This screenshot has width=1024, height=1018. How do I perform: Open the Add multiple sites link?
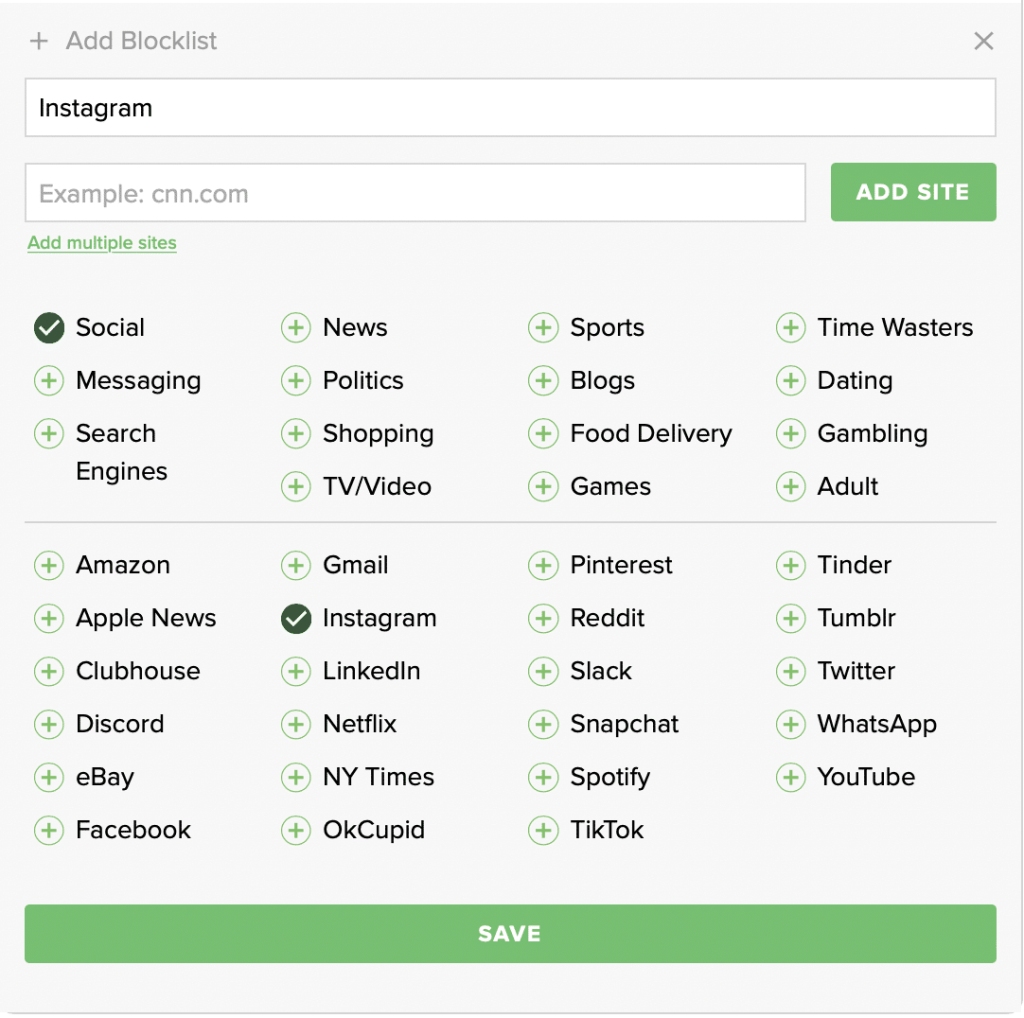101,243
